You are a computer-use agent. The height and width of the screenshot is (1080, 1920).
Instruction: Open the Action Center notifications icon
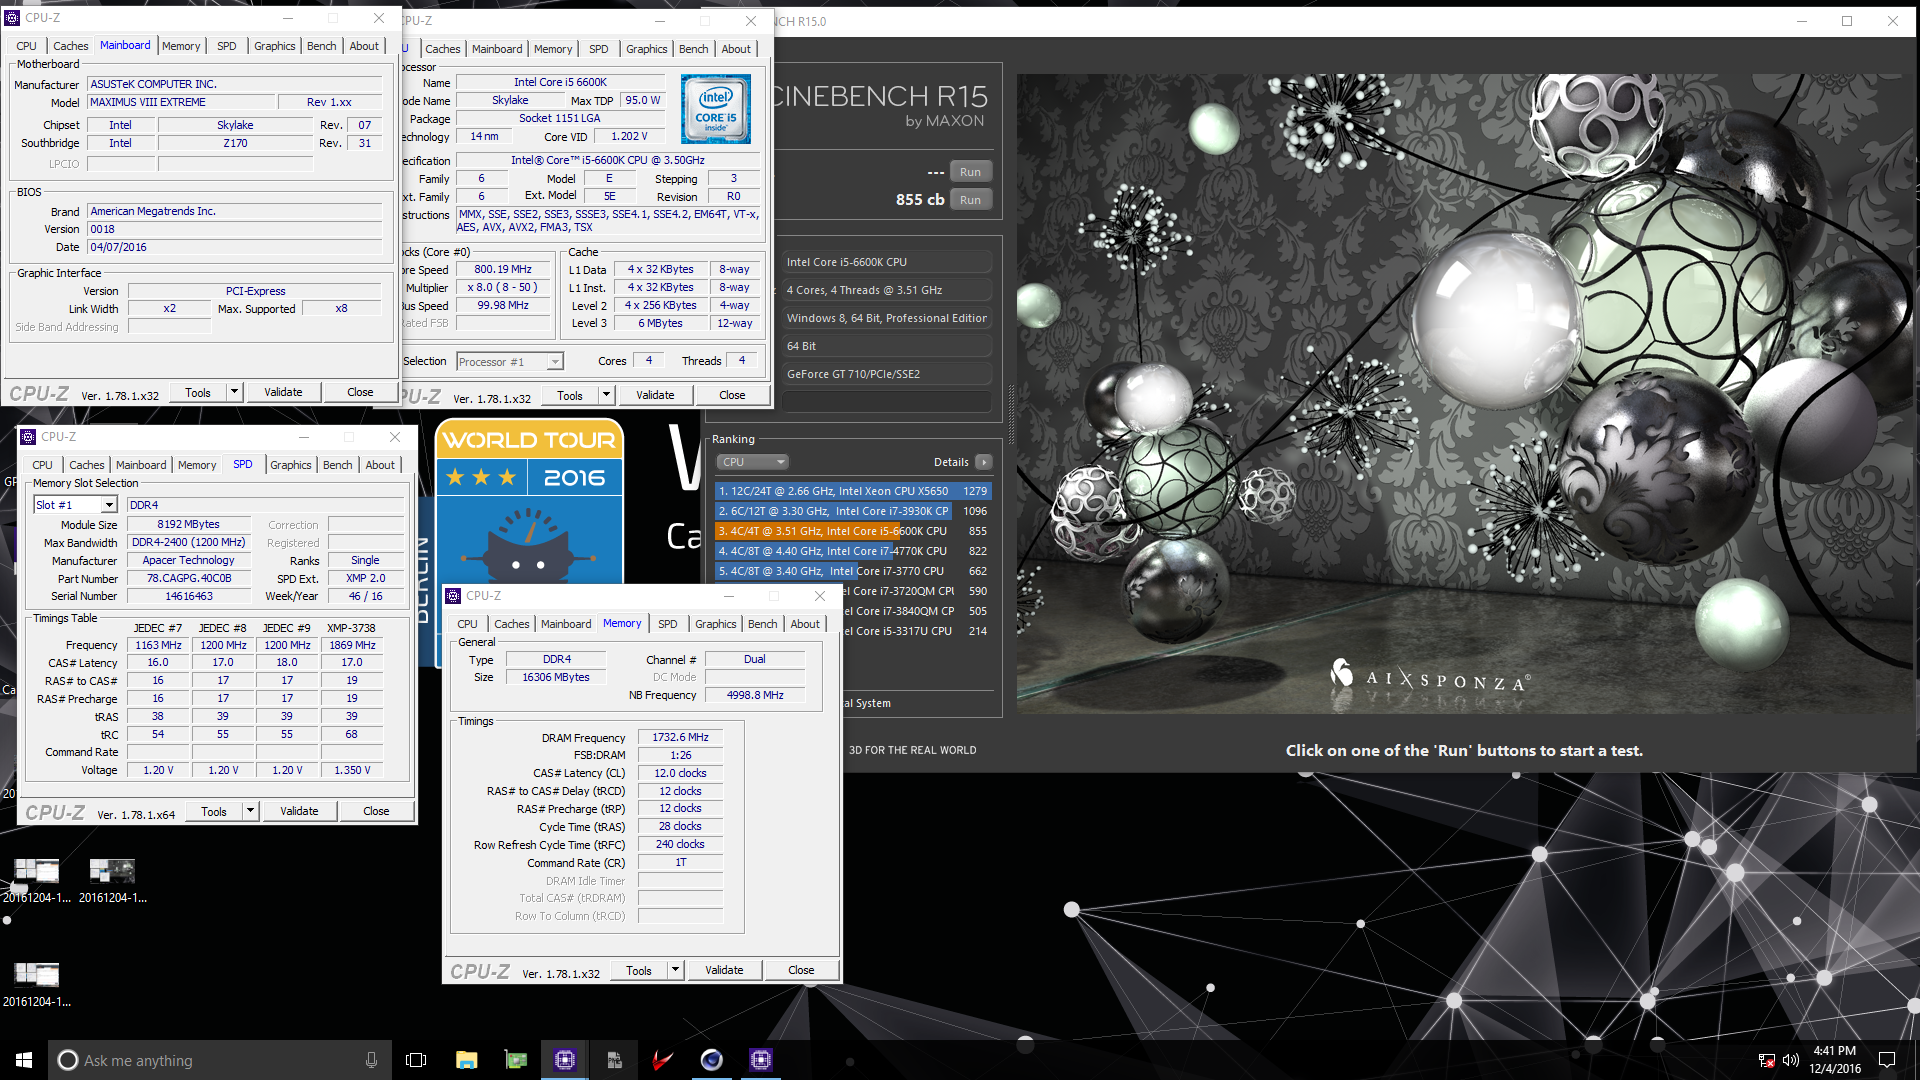click(1887, 1060)
